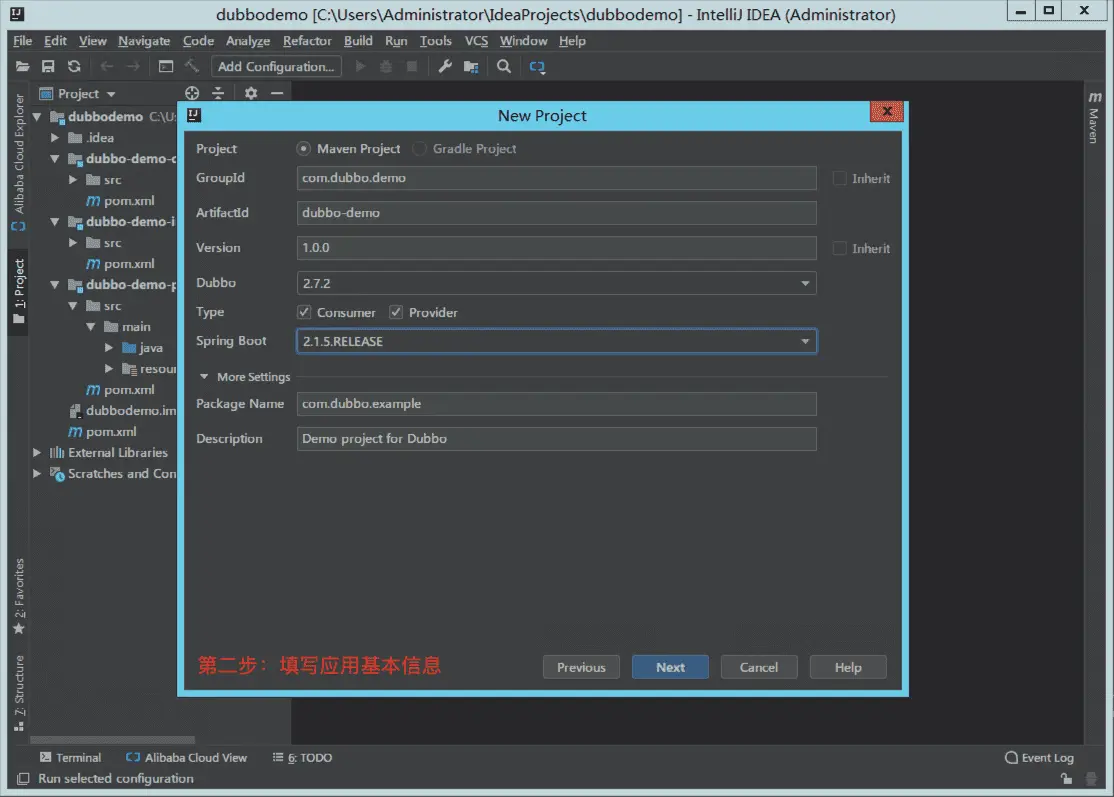Image resolution: width=1114 pixels, height=797 pixels.
Task: Click the Project panel horizontal scrollbar
Action: [112, 739]
